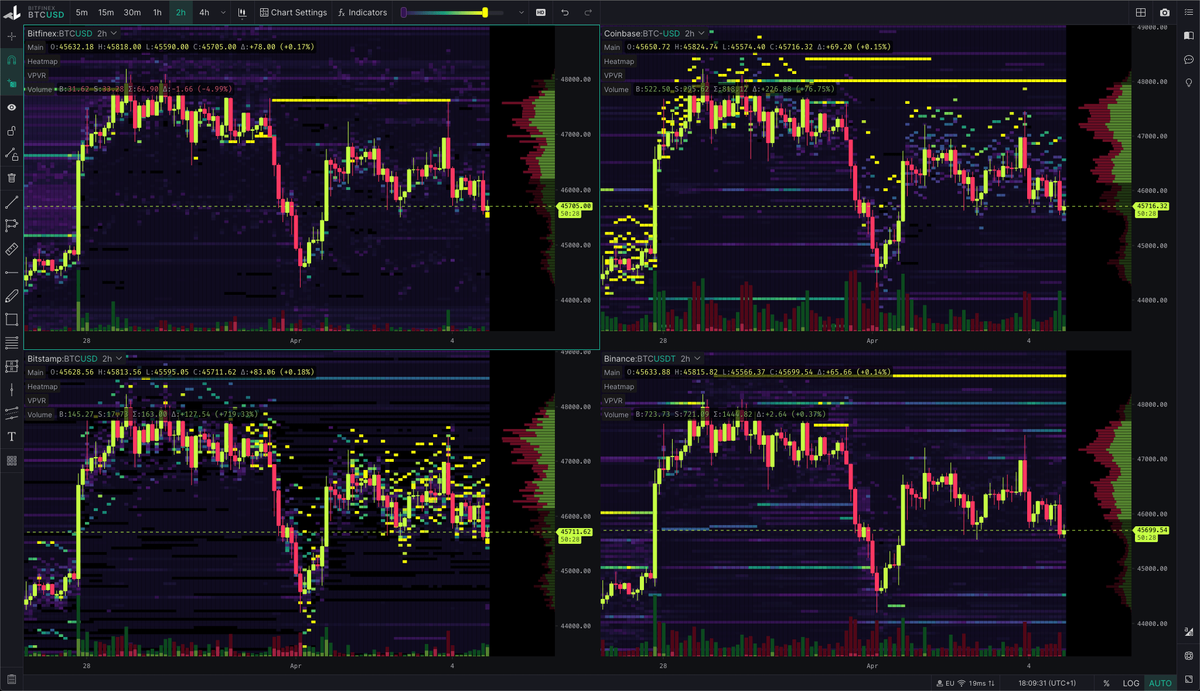Take a chart snapshot with the camera
Viewport: 1200px width, 691px height.
point(1165,13)
